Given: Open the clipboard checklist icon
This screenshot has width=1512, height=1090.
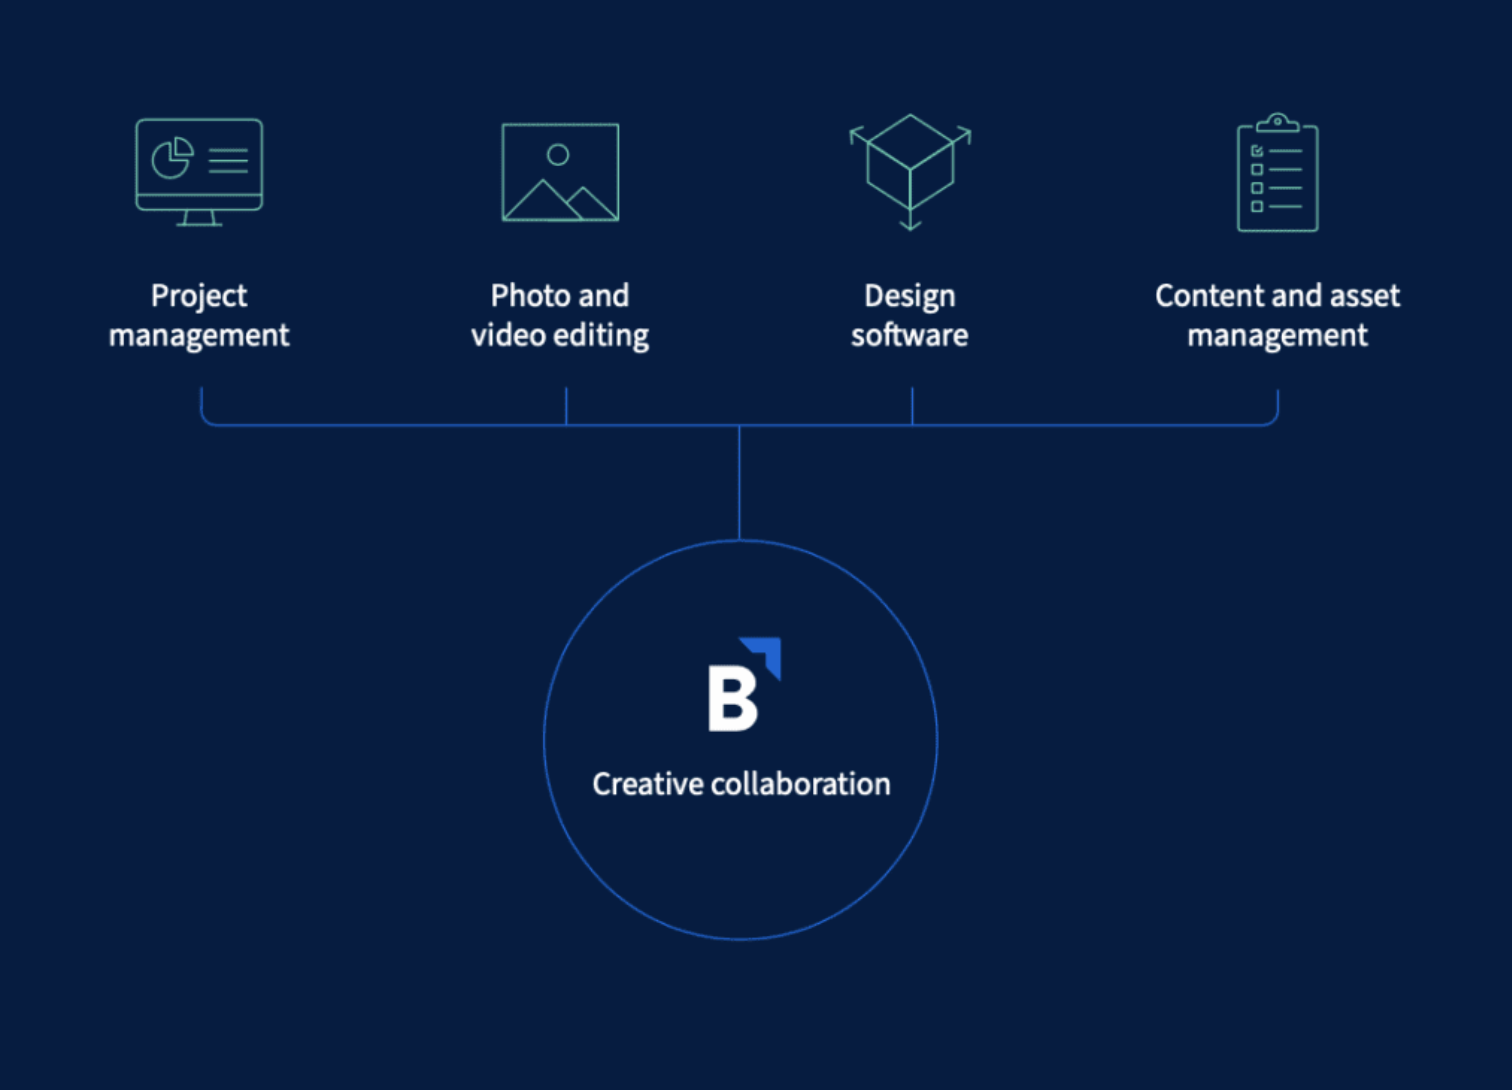Looking at the screenshot, I should [1277, 173].
